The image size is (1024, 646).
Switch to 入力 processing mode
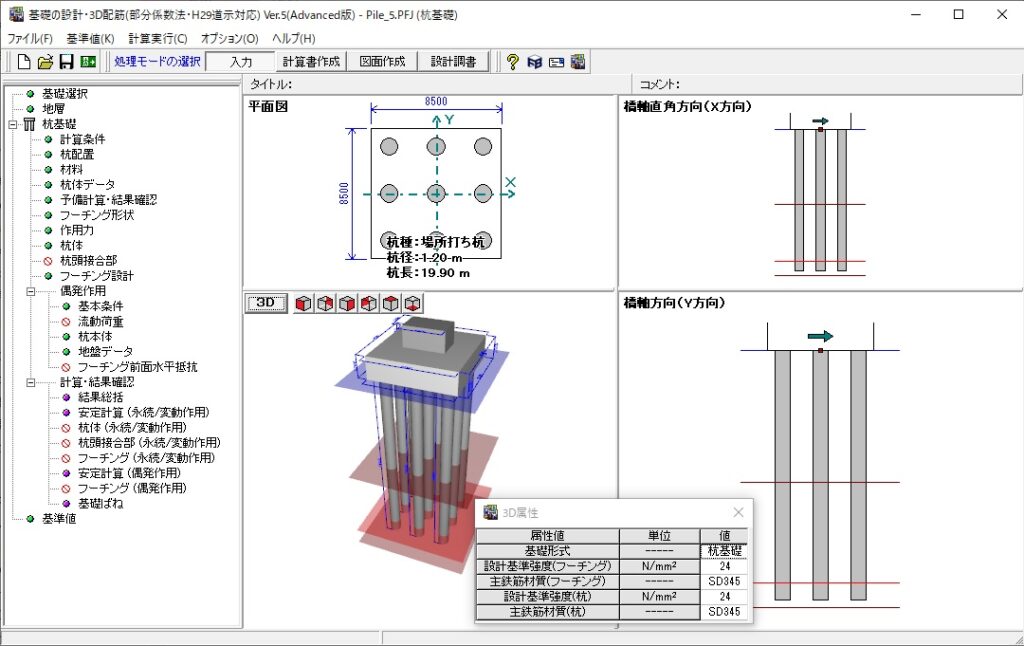point(240,62)
